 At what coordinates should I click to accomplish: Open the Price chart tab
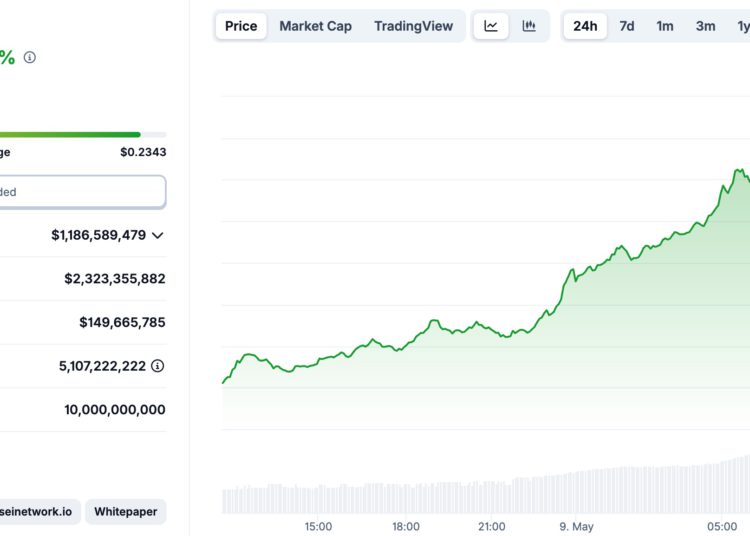click(241, 26)
